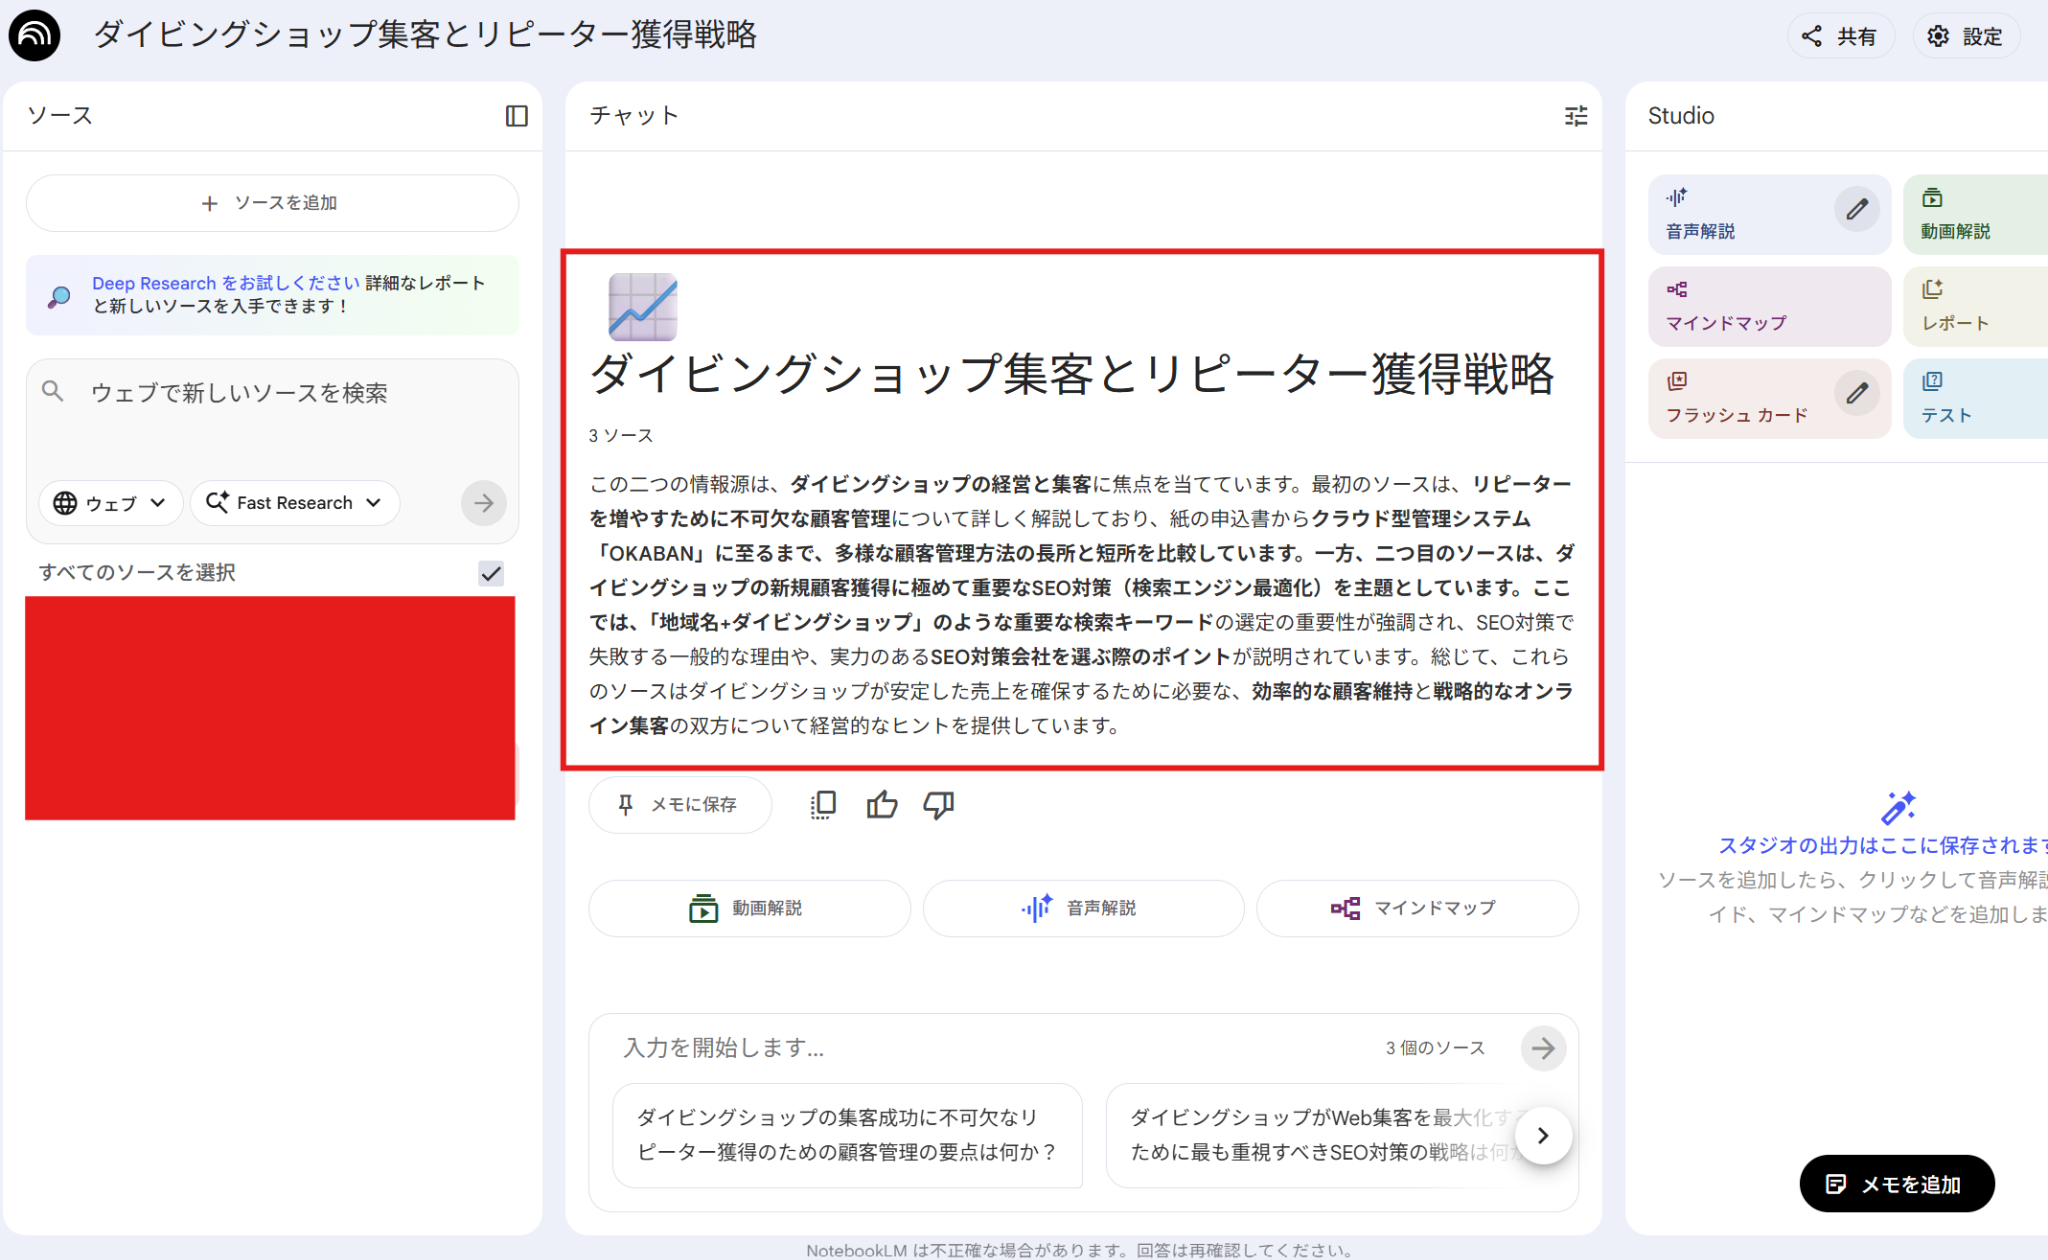Open the 共有 share button

1840,37
